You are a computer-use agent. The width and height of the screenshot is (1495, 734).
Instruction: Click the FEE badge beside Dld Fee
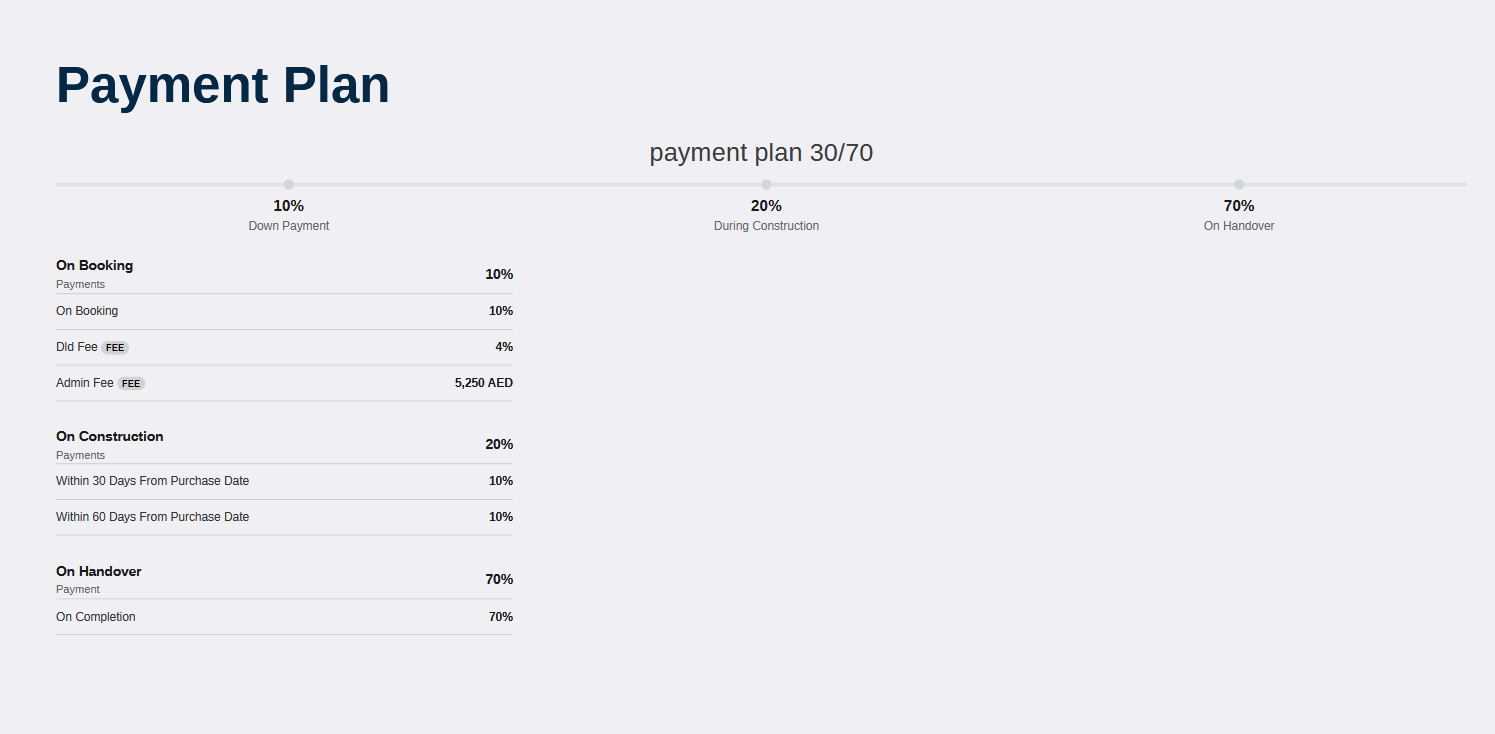click(x=115, y=348)
